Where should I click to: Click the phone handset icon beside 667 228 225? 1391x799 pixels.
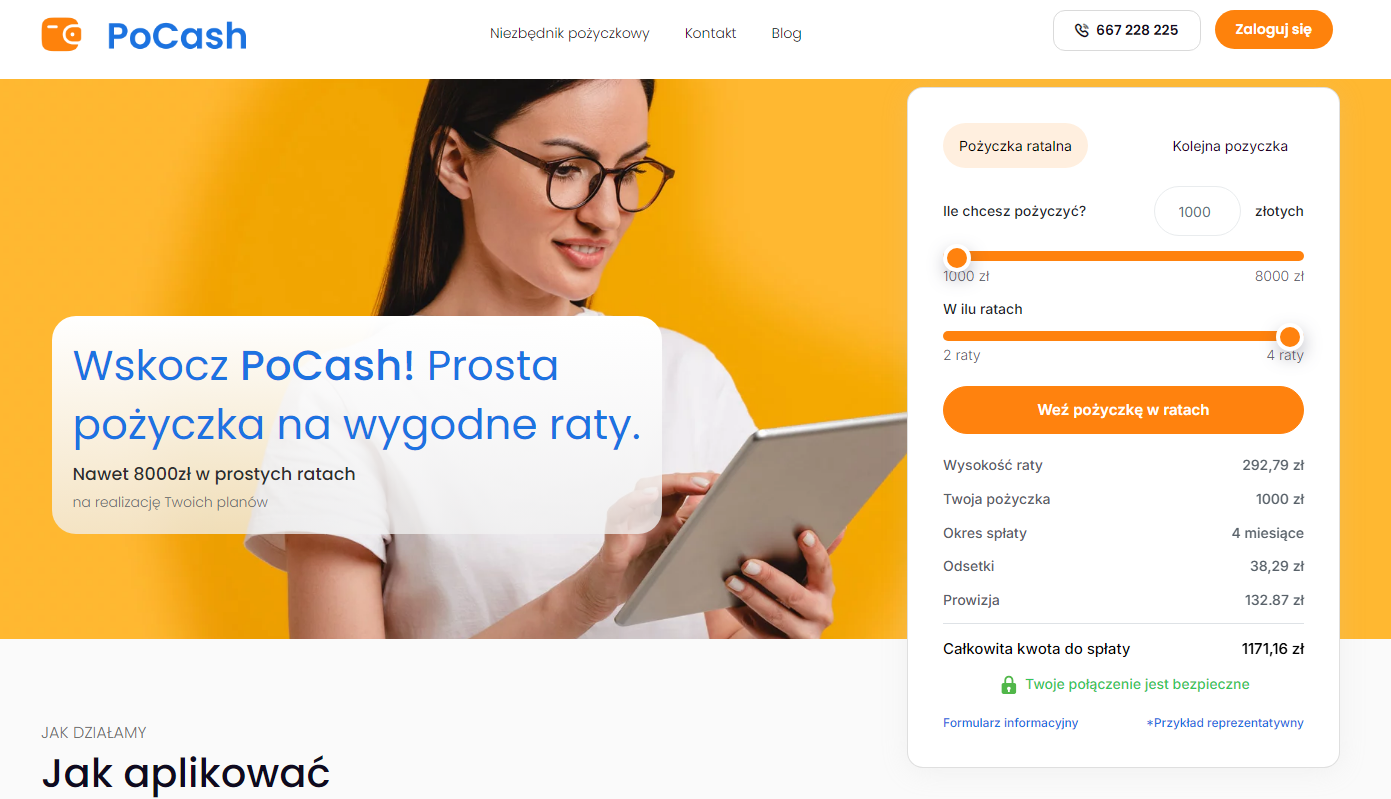pyautogui.click(x=1081, y=30)
